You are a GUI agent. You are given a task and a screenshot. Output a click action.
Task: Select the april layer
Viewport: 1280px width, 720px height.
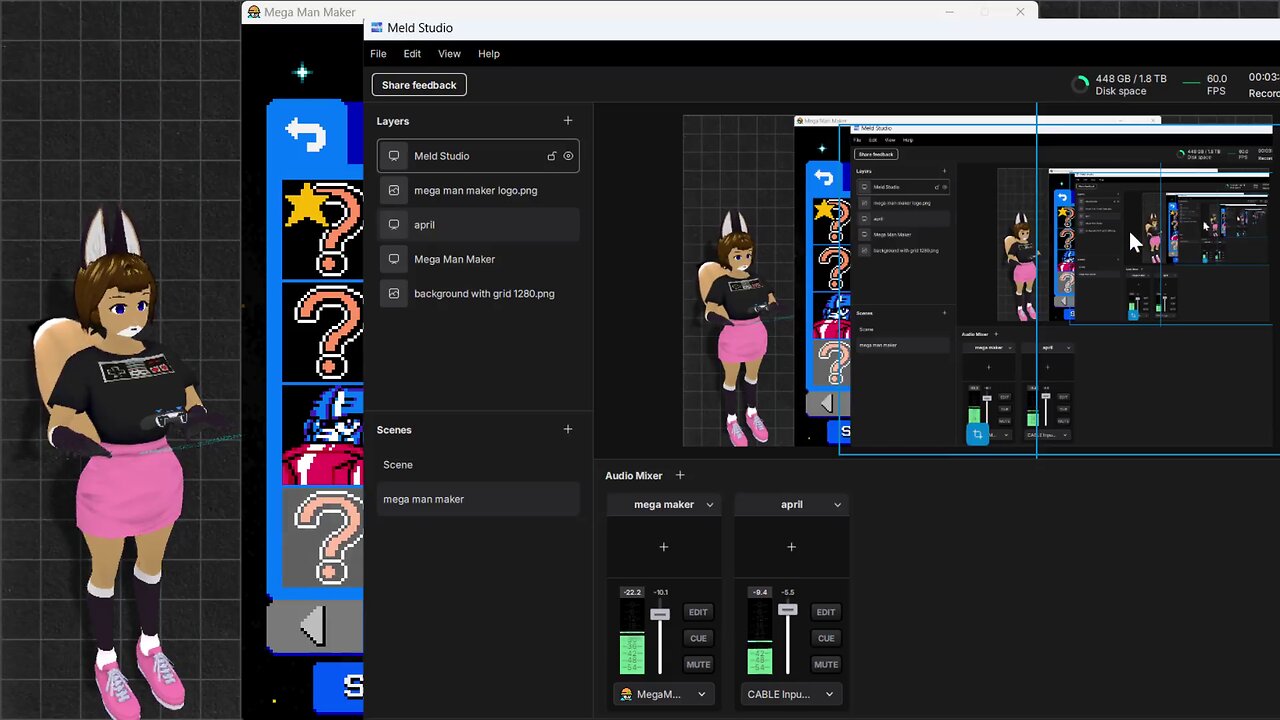[x=478, y=225]
